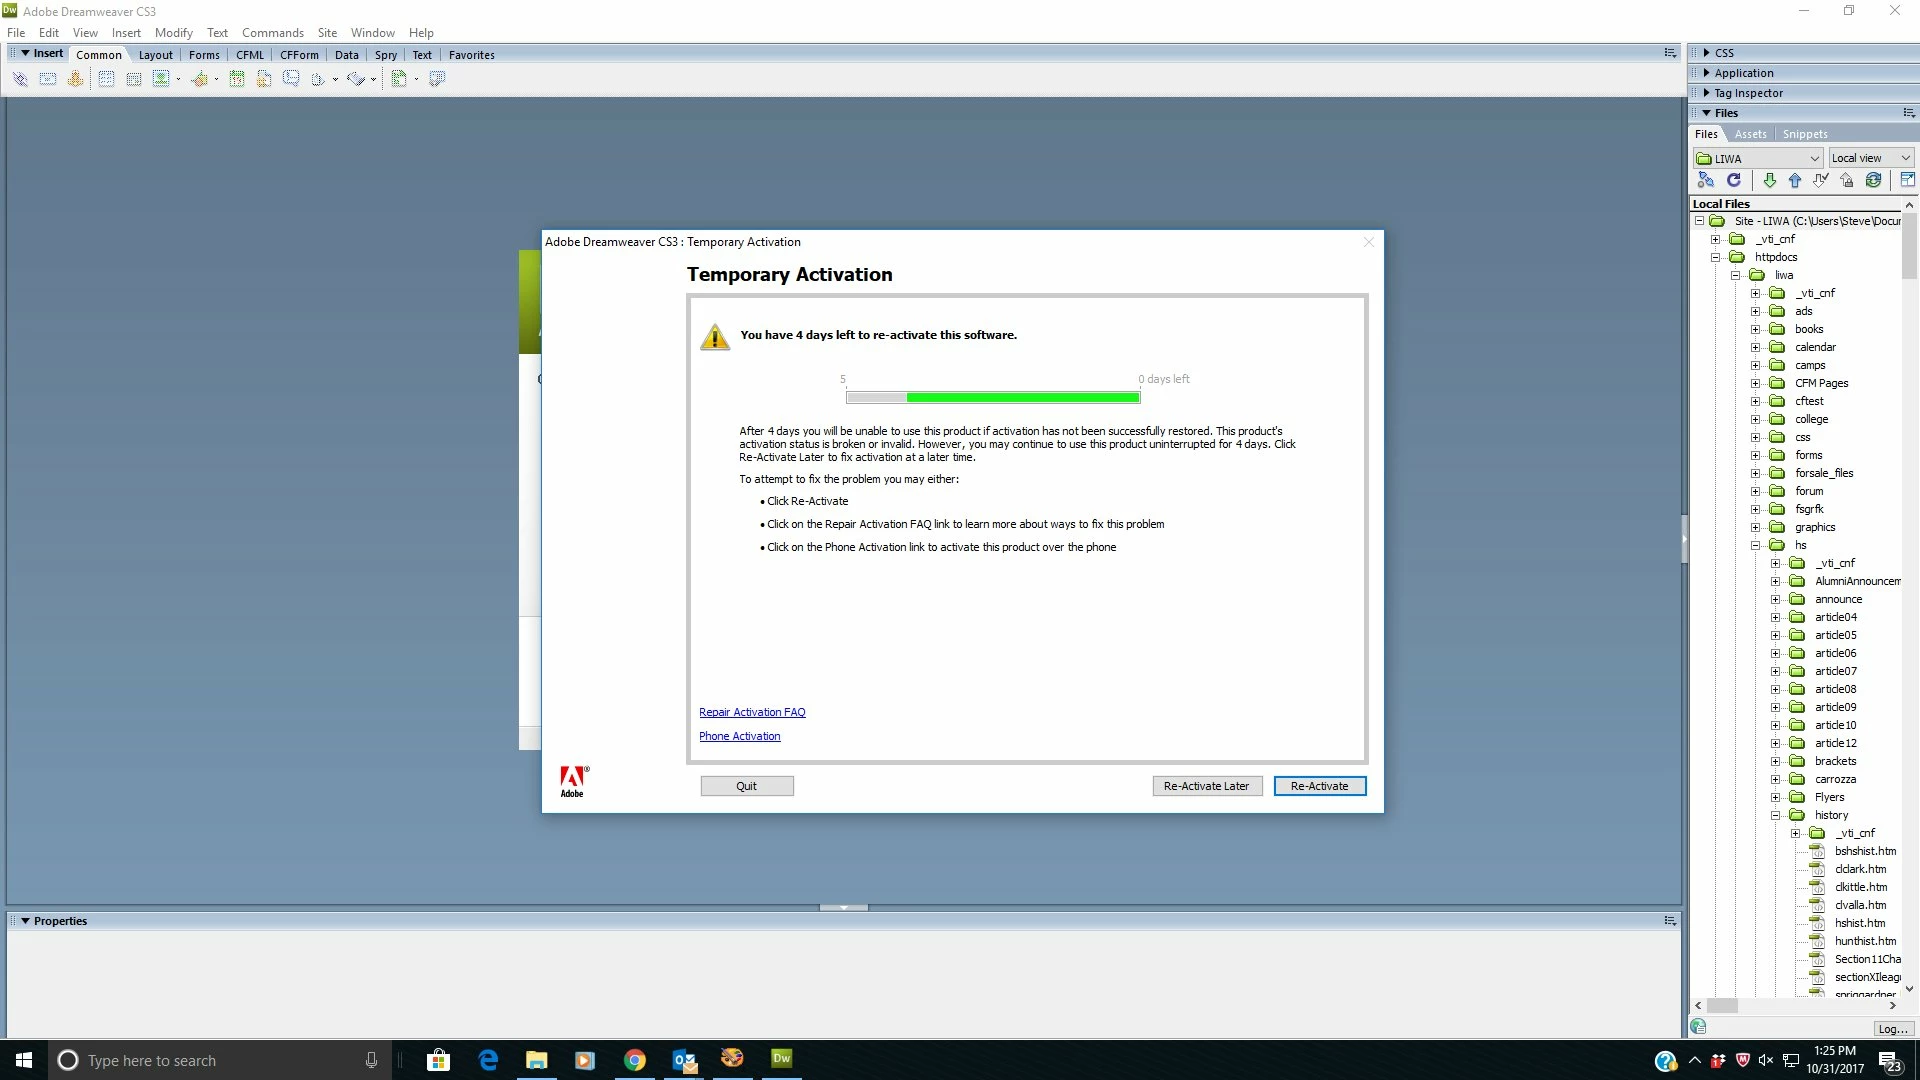Expand the calendar folder in tree
The height and width of the screenshot is (1080, 1920).
[1755, 347]
